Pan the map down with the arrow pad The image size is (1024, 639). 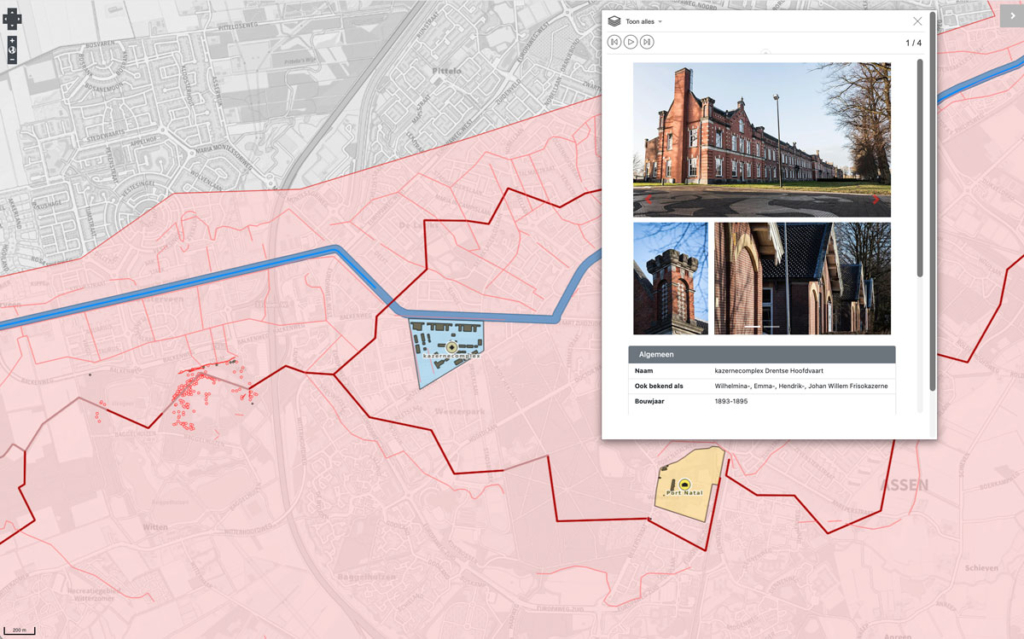click(x=12, y=24)
